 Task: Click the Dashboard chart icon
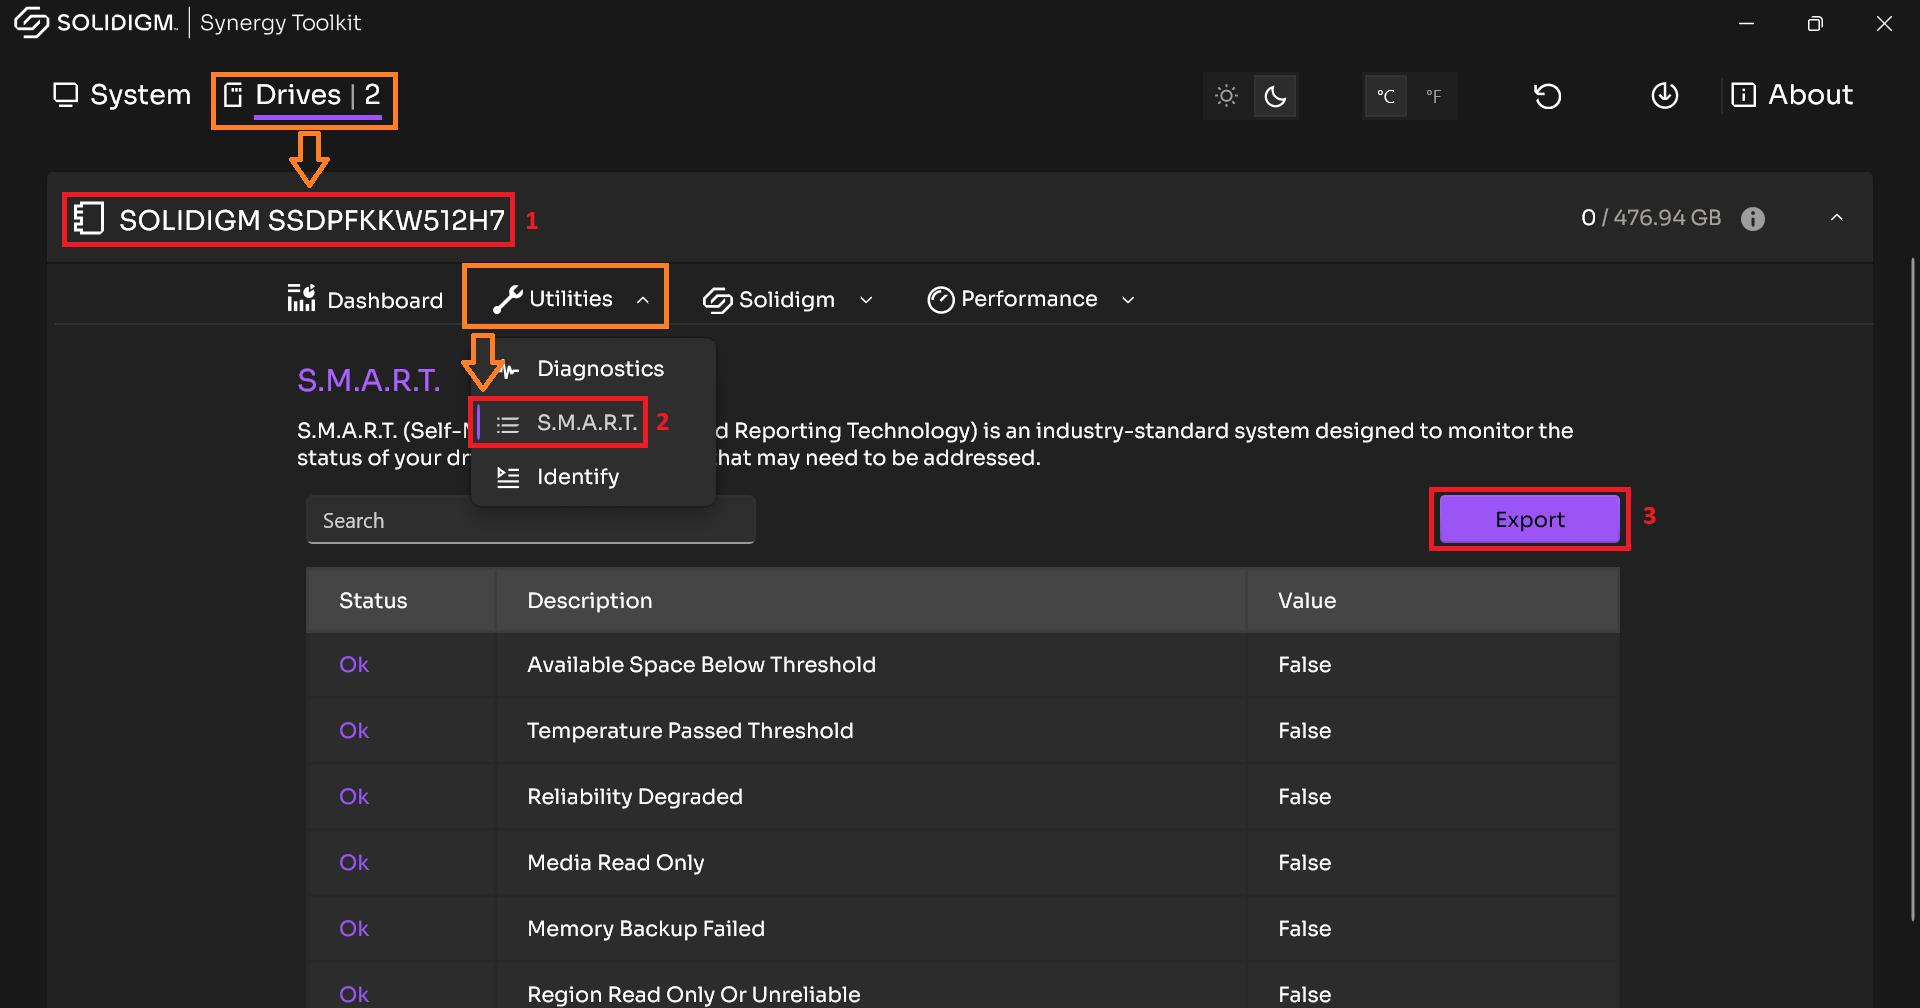pyautogui.click(x=301, y=298)
